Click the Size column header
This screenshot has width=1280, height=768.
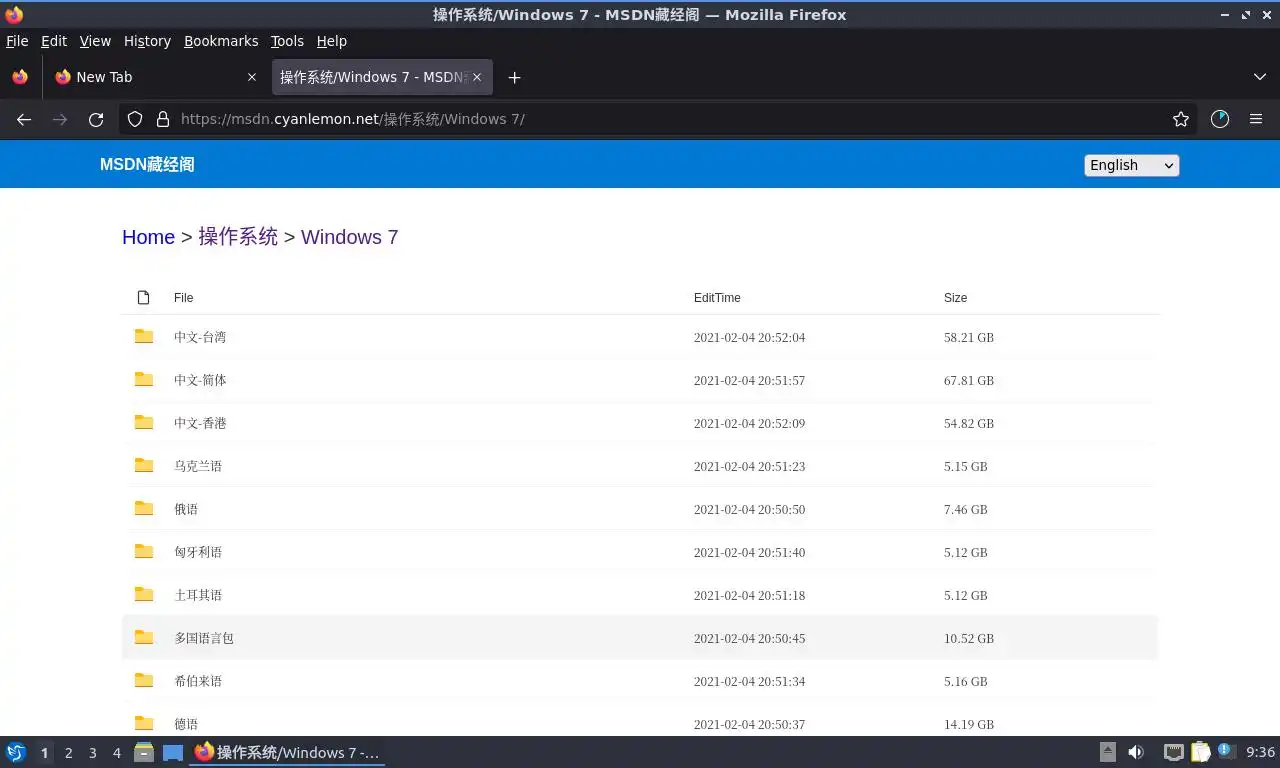(955, 298)
